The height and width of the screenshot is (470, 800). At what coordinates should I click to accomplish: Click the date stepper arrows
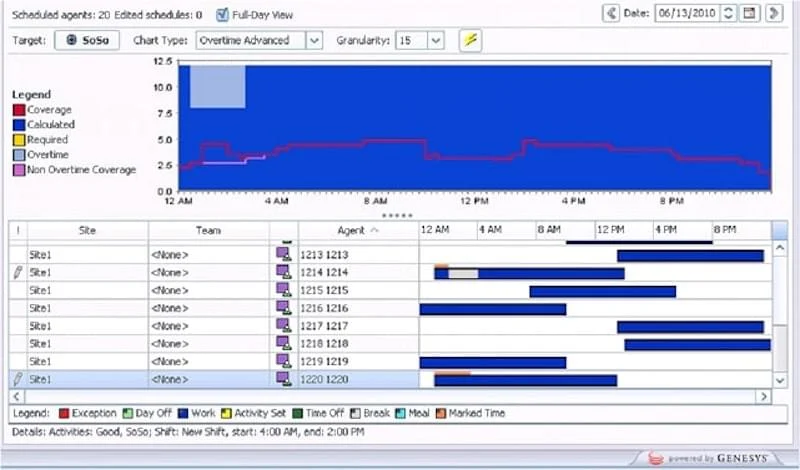click(728, 13)
